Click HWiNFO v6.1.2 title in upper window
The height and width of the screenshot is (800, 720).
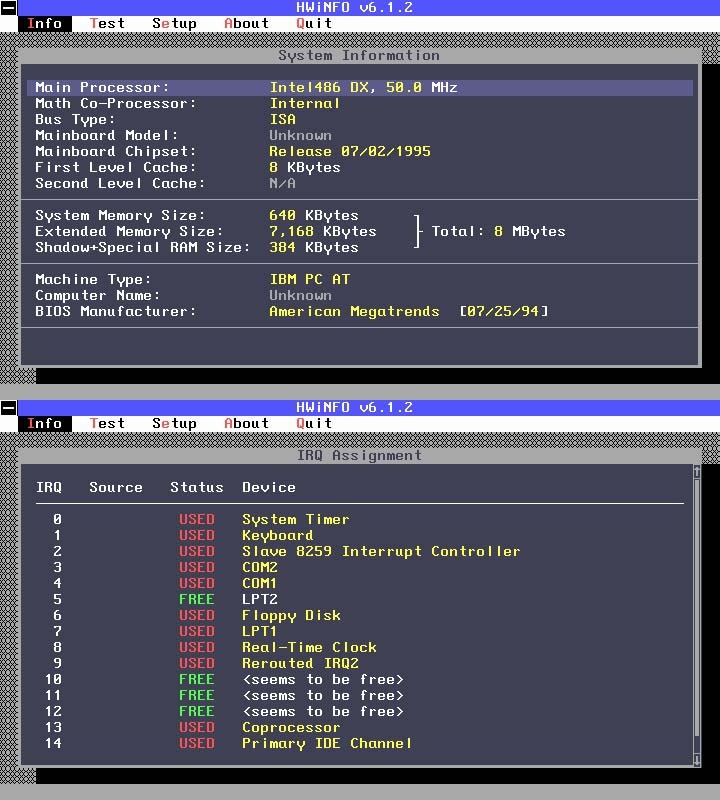pyautogui.click(x=355, y=8)
